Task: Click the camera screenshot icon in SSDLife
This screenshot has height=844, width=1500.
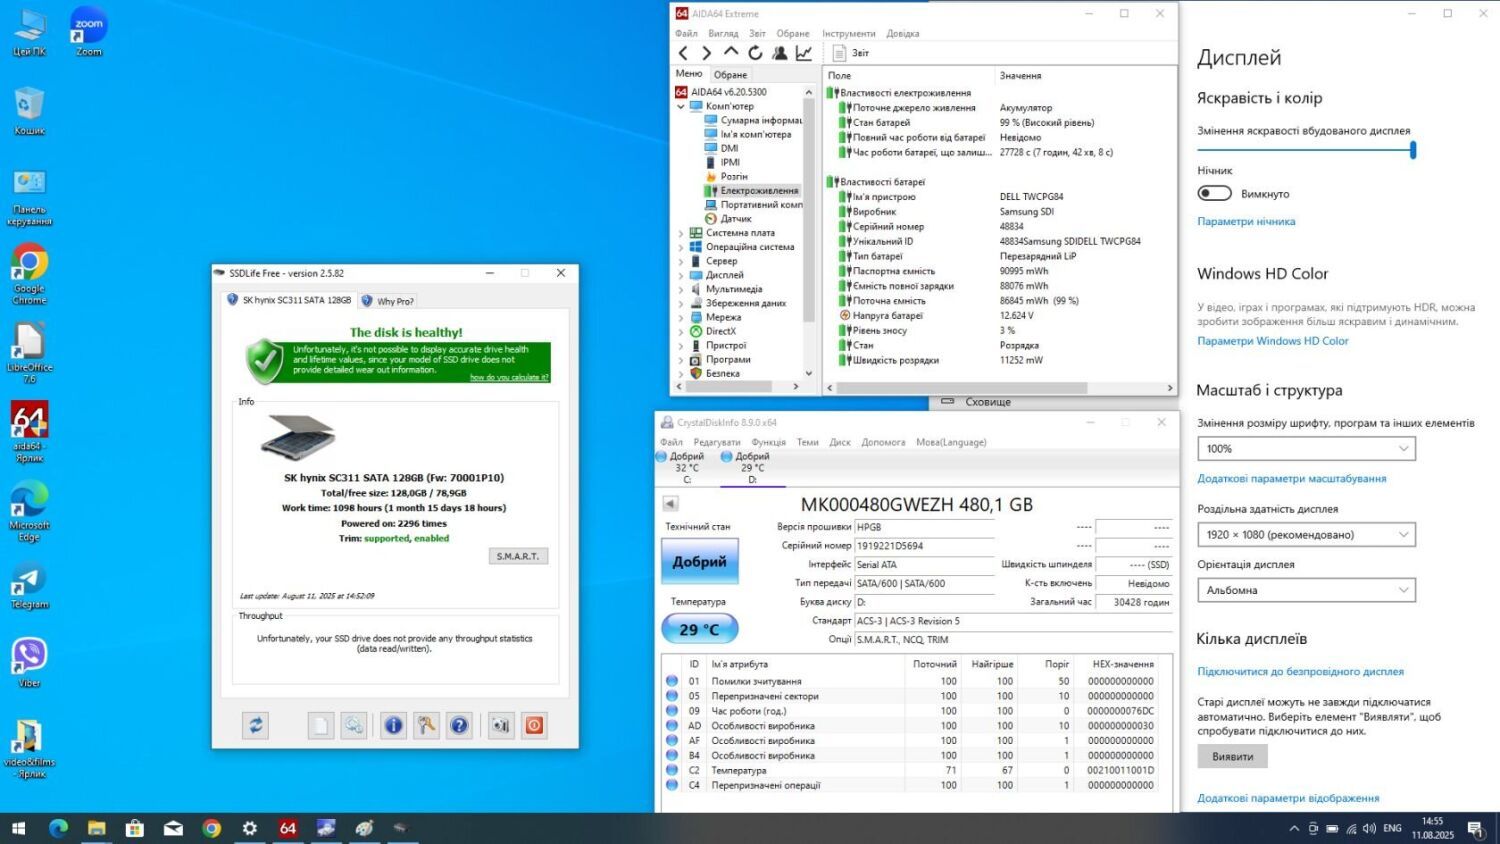Action: coord(500,725)
